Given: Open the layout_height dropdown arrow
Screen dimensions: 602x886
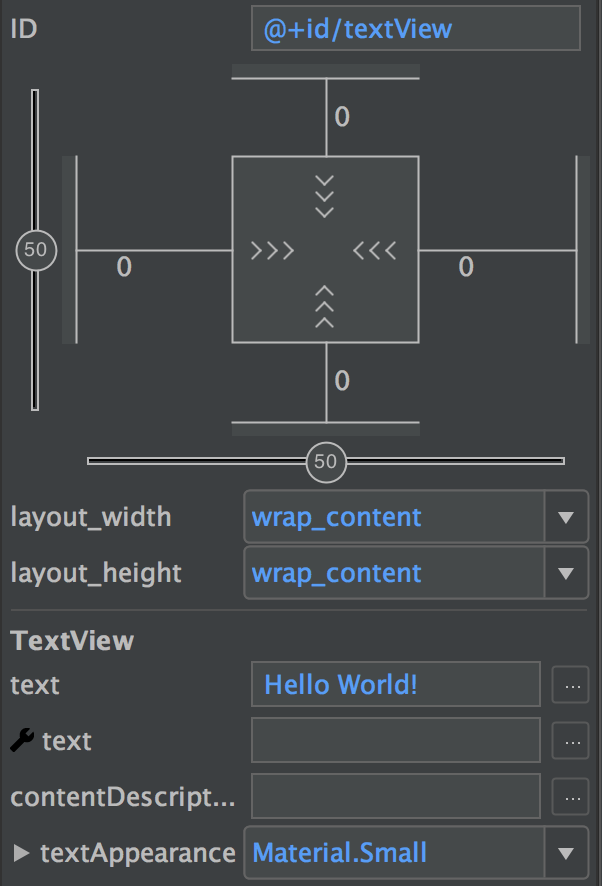Looking at the screenshot, I should click(x=566, y=573).
